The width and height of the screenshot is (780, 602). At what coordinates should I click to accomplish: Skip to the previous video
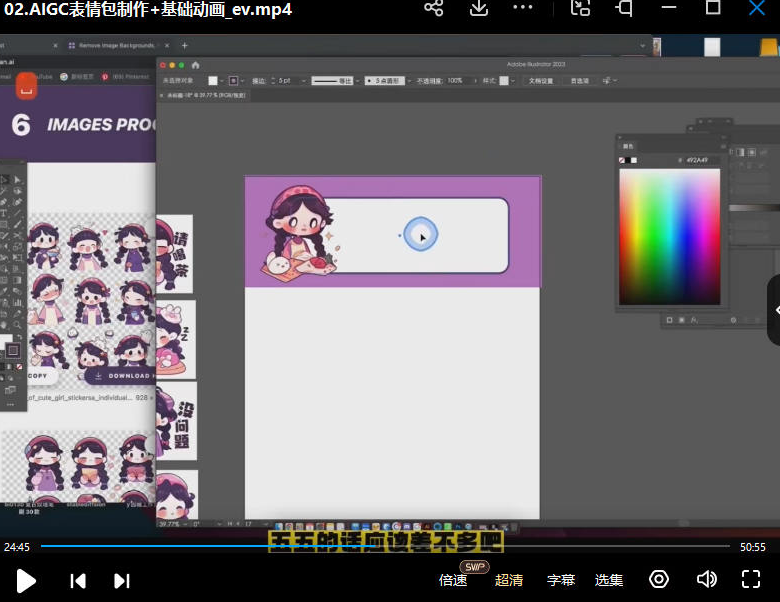pos(78,580)
